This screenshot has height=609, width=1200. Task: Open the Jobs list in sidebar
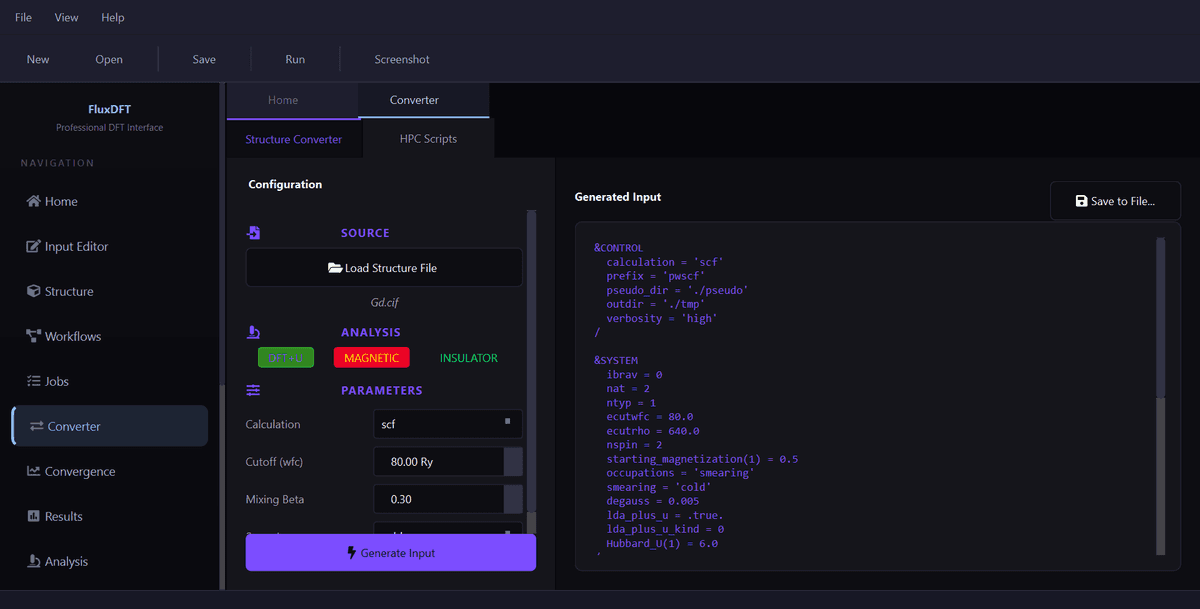click(56, 381)
